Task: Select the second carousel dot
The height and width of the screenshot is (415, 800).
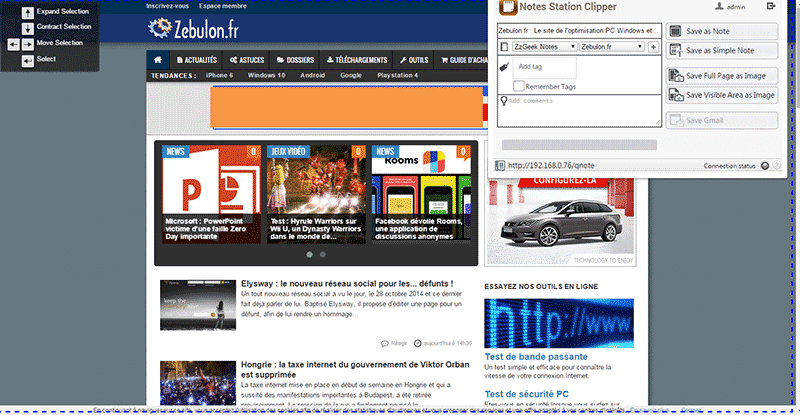Action: click(322, 254)
